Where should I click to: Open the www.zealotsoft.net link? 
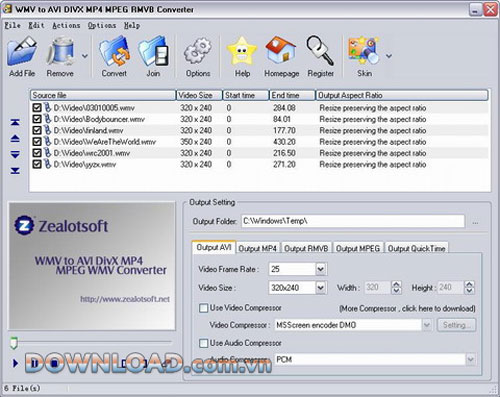125,299
